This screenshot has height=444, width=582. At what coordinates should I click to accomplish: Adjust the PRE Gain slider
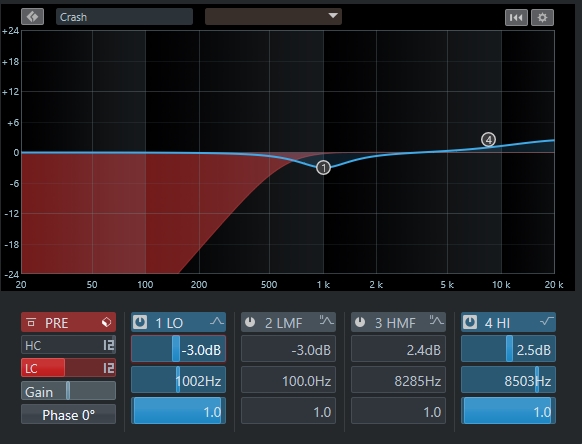point(68,391)
